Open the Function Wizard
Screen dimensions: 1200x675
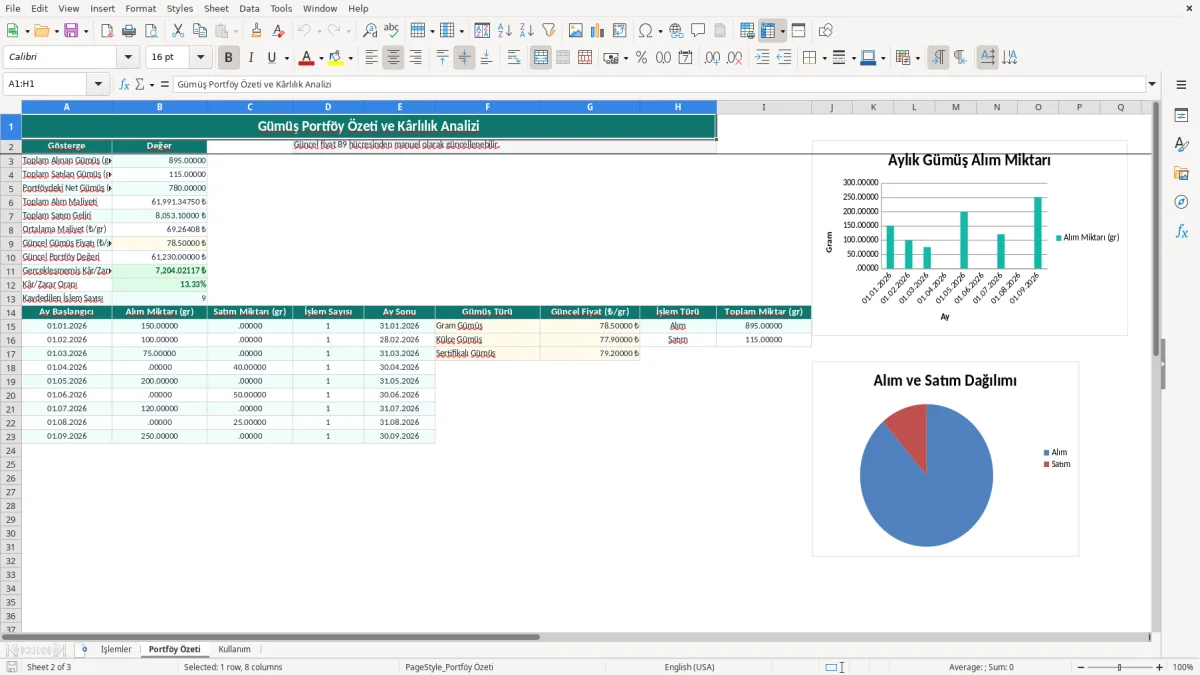[x=125, y=84]
